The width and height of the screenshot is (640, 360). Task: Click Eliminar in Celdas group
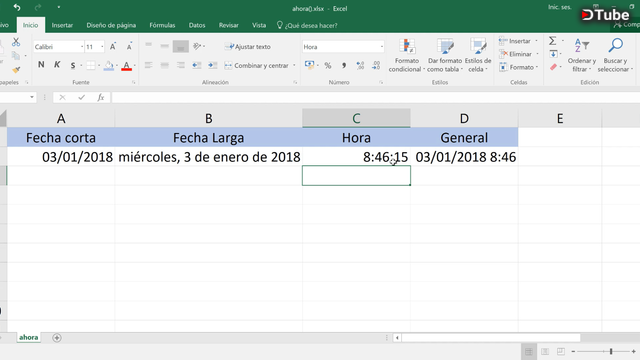pyautogui.click(x=518, y=54)
